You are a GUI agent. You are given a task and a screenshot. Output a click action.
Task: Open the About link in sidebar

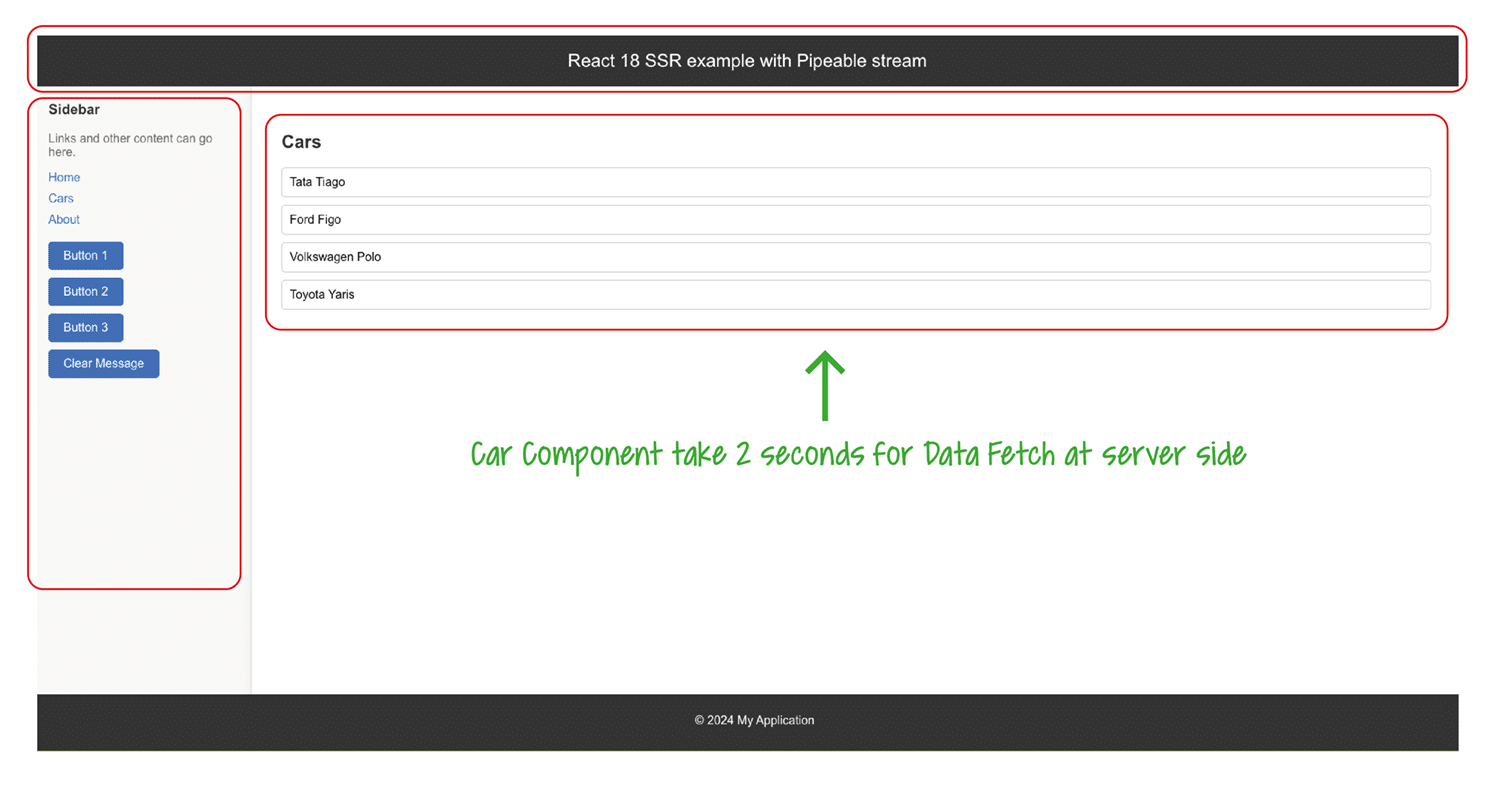click(64, 219)
